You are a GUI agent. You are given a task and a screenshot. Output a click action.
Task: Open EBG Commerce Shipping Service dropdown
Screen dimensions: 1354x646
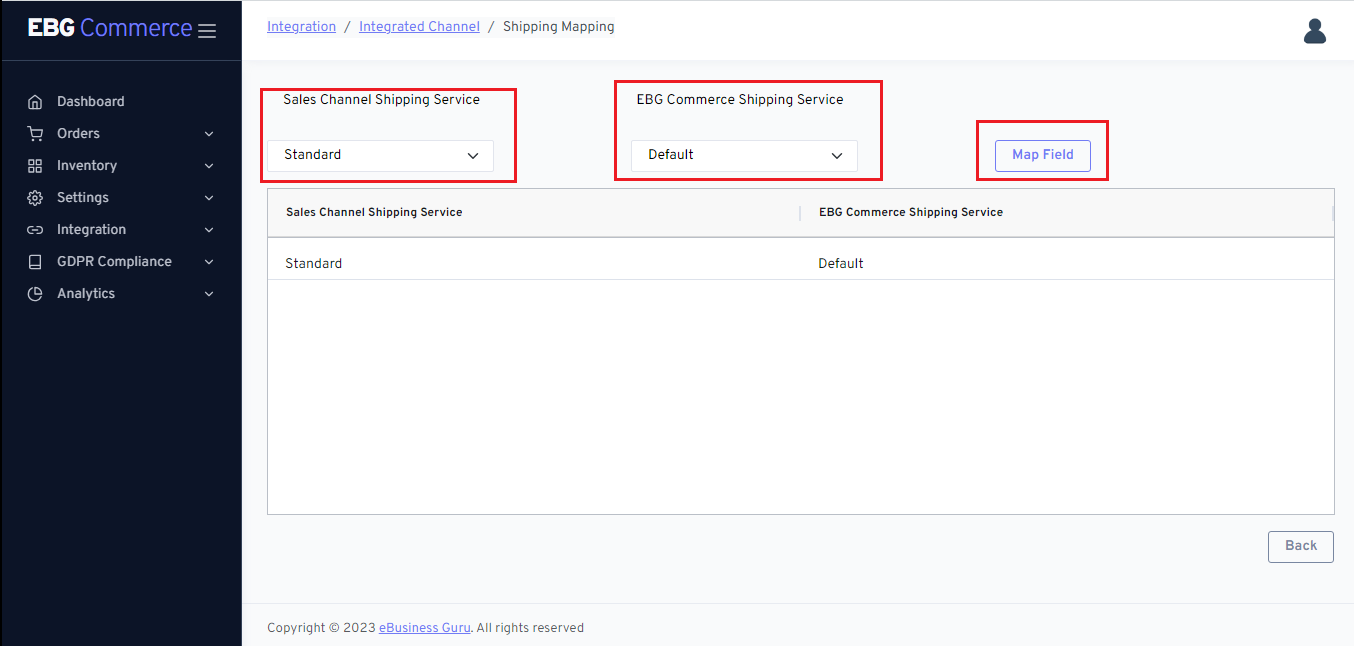pos(744,155)
